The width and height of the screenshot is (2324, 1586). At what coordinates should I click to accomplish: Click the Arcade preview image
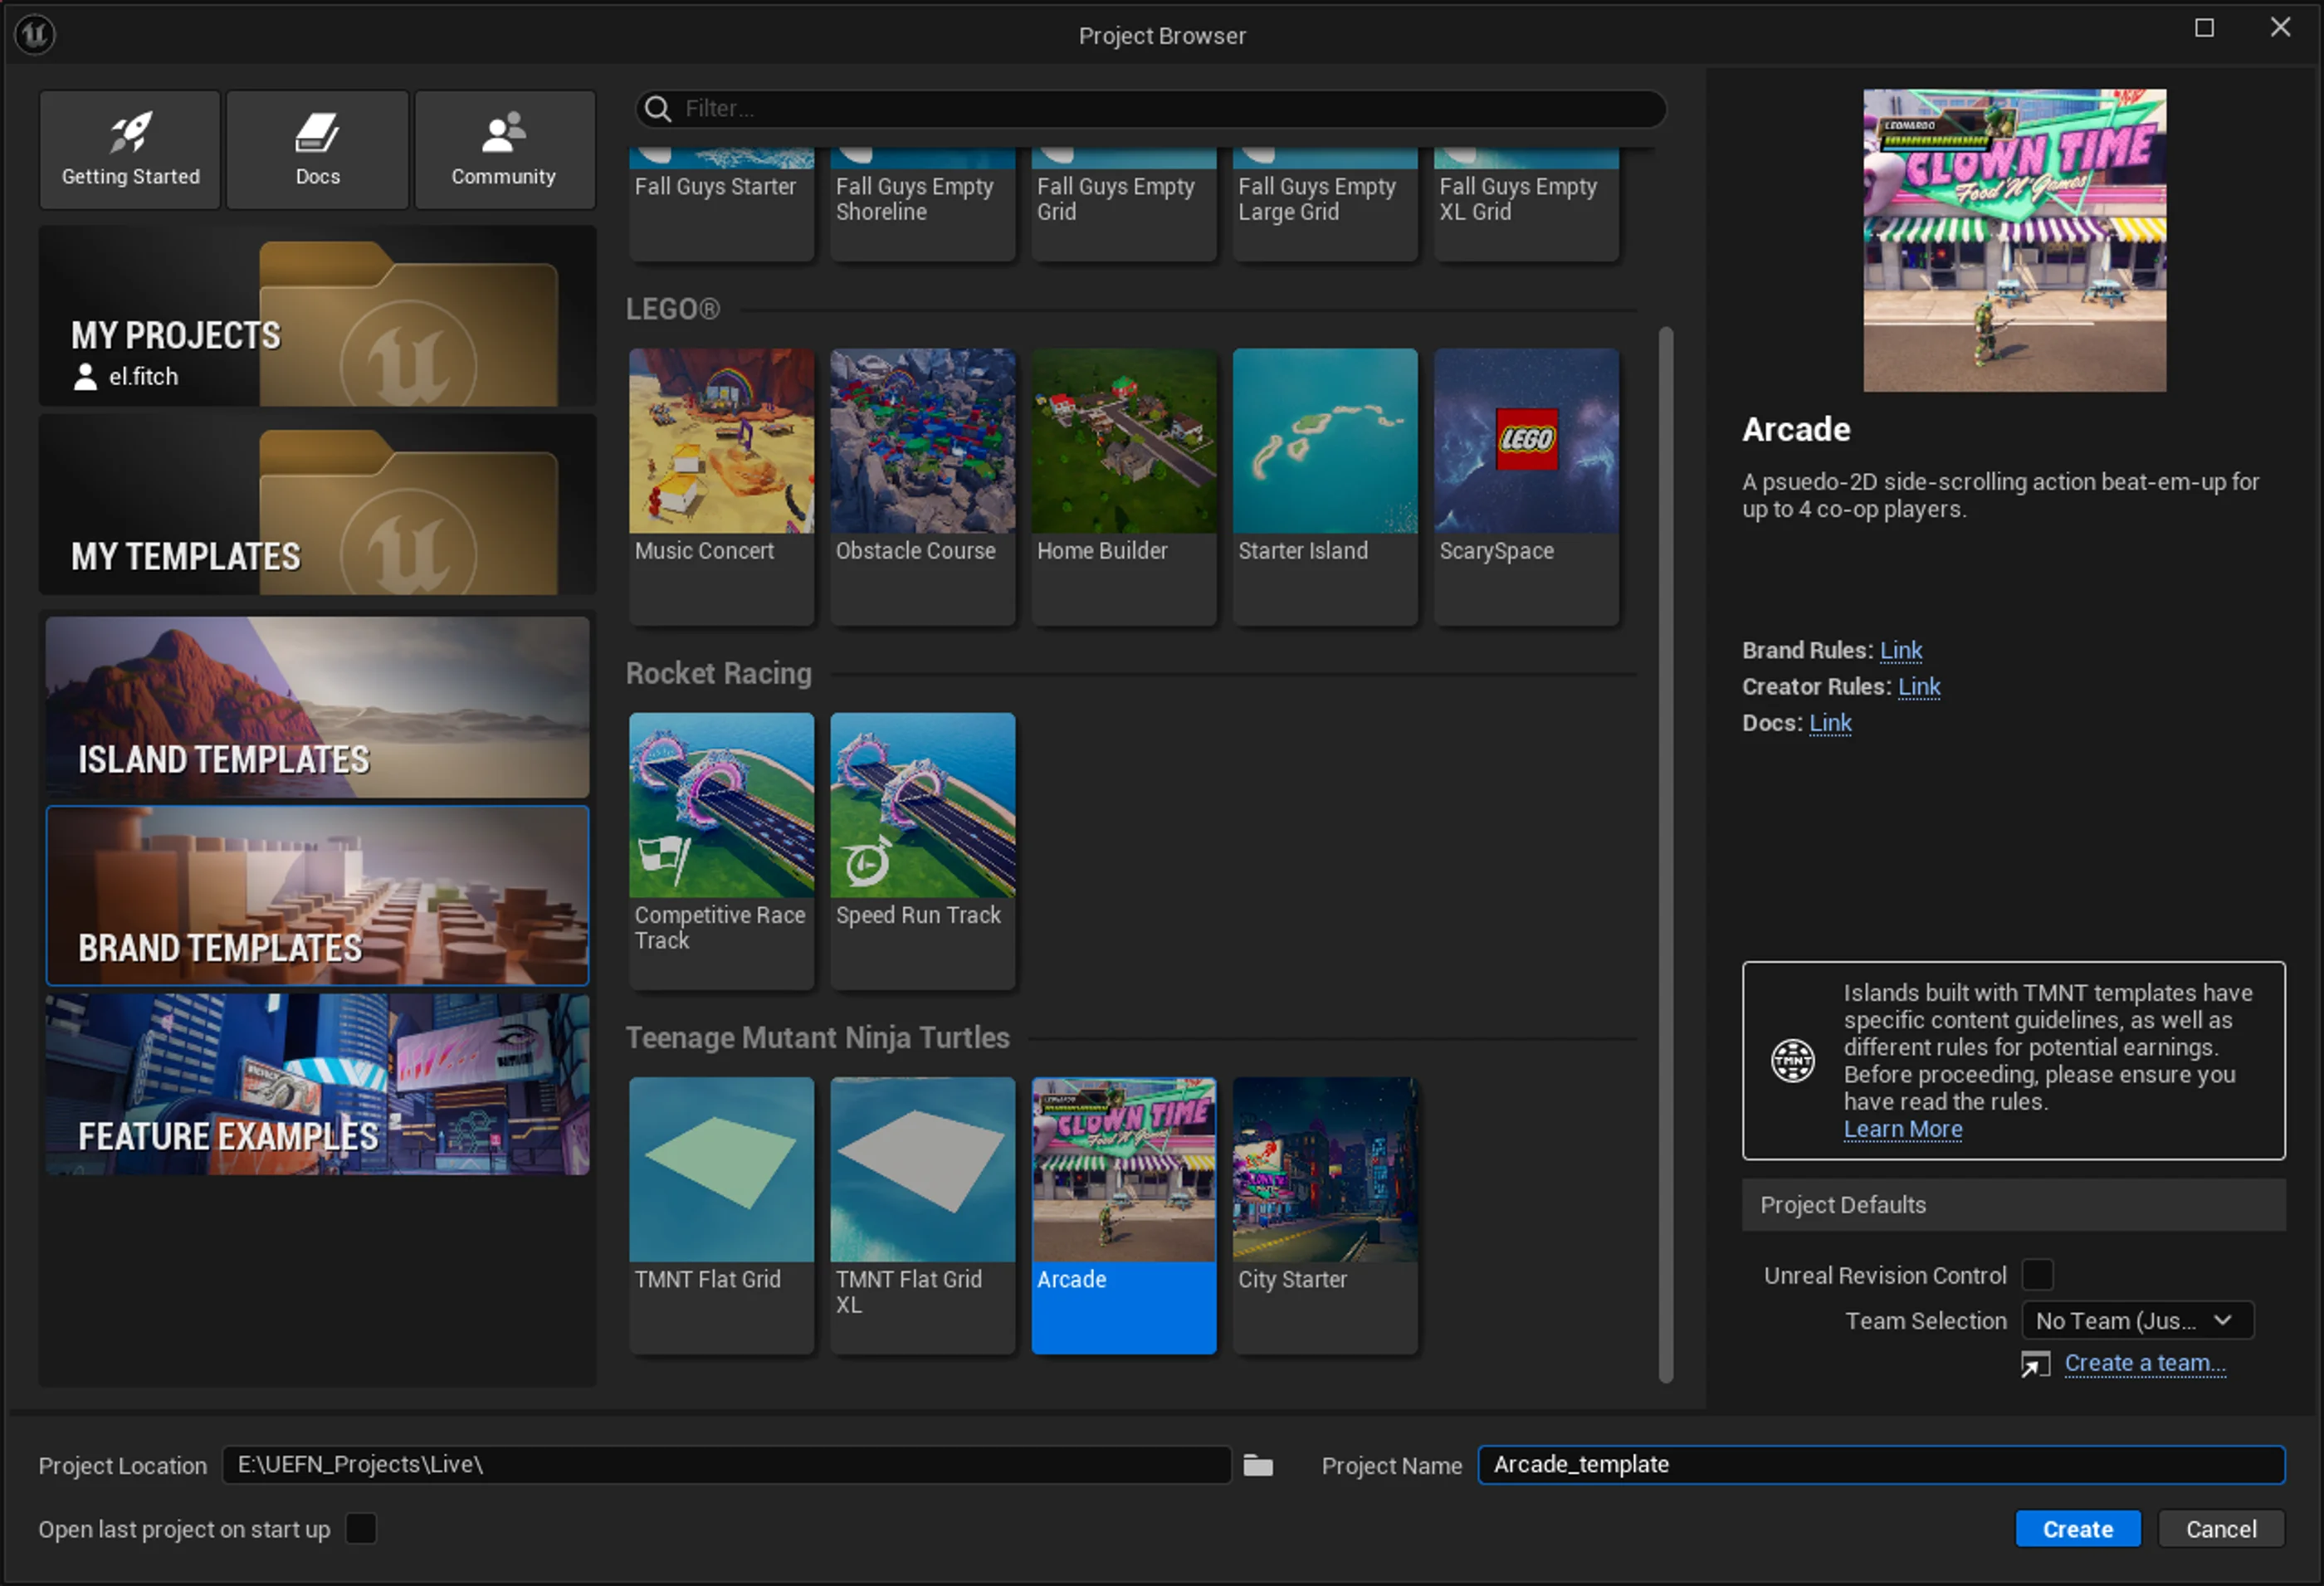(2014, 240)
